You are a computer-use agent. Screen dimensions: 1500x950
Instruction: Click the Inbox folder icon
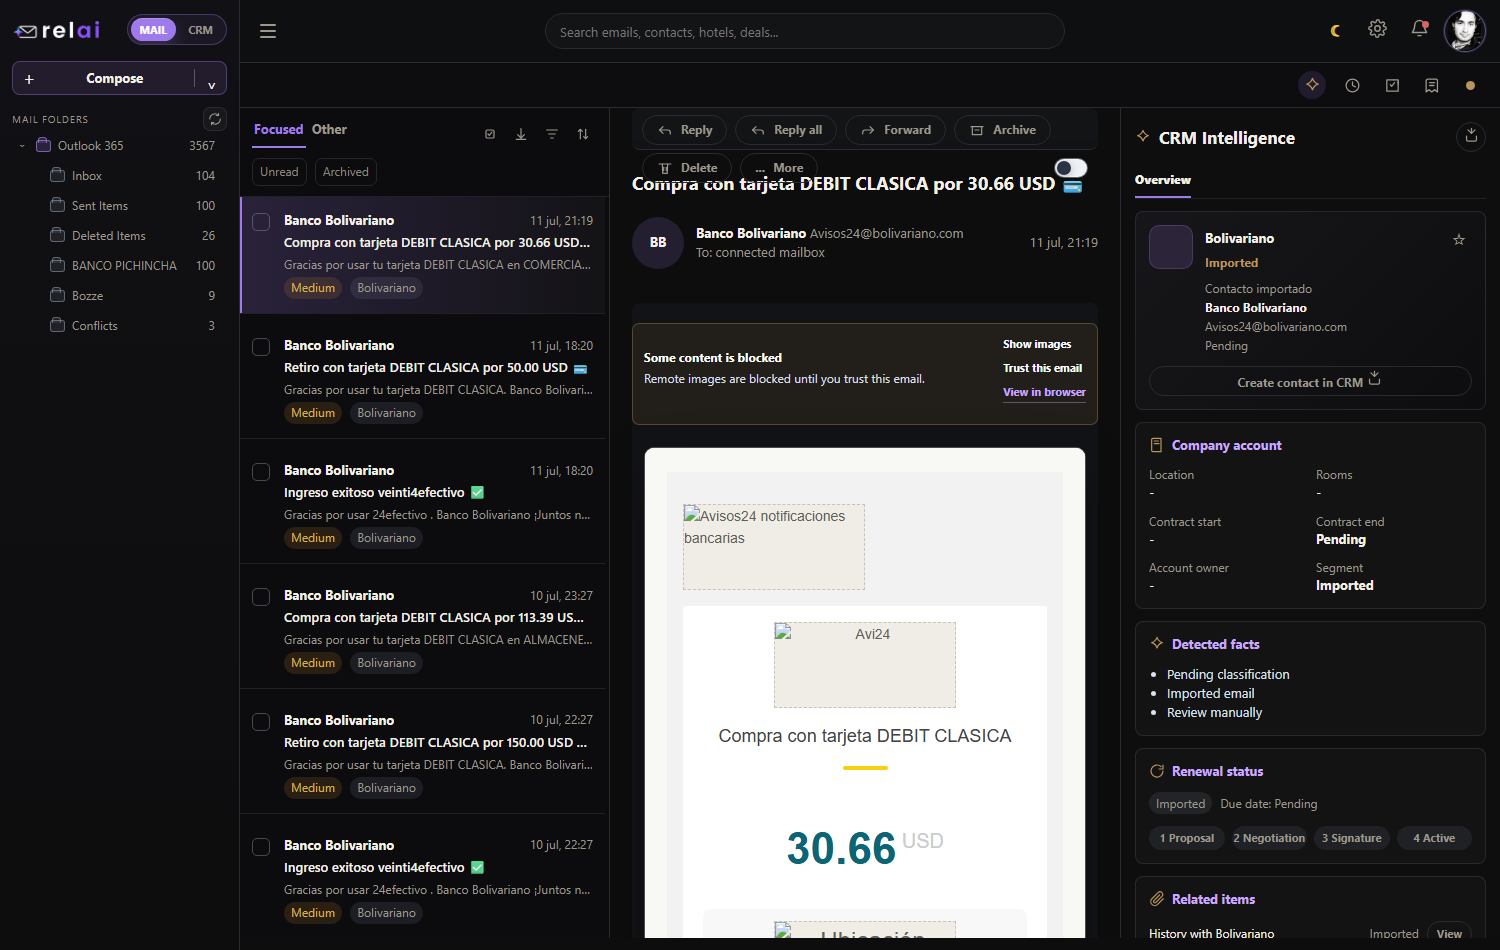coord(58,175)
